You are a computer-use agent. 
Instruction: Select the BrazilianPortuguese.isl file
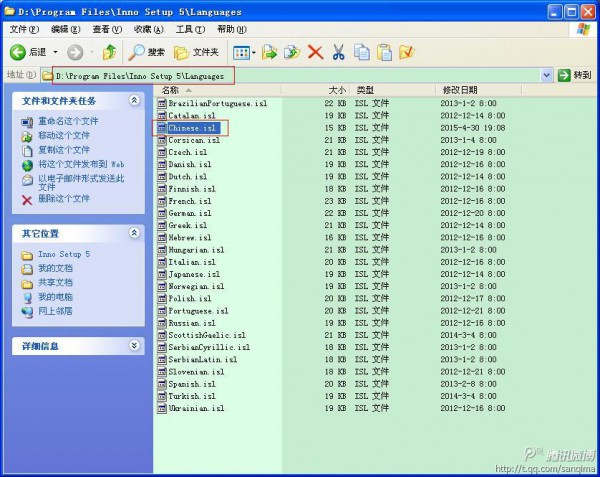[x=218, y=103]
